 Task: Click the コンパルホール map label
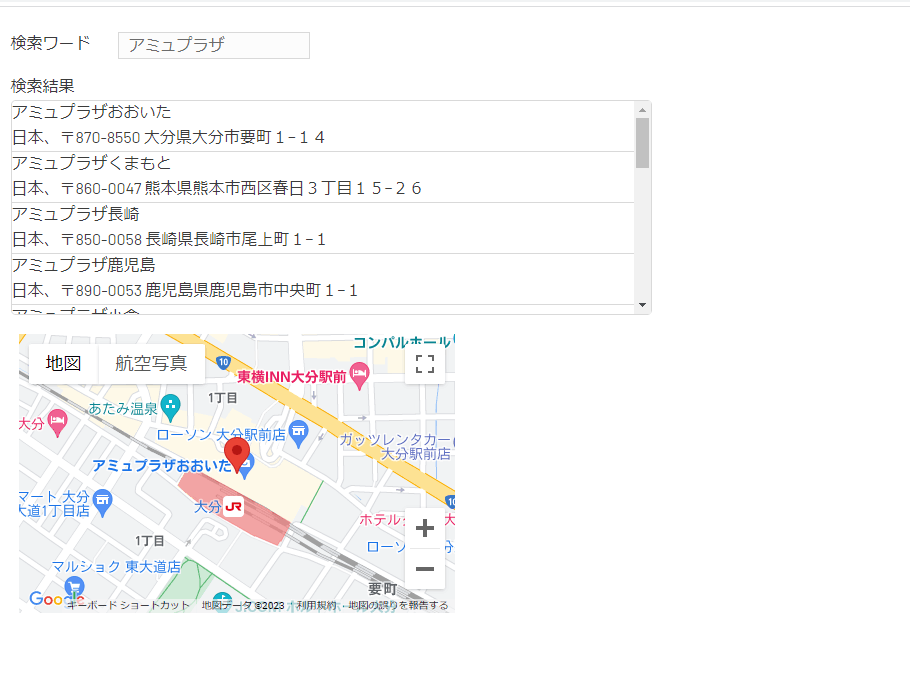tap(402, 342)
